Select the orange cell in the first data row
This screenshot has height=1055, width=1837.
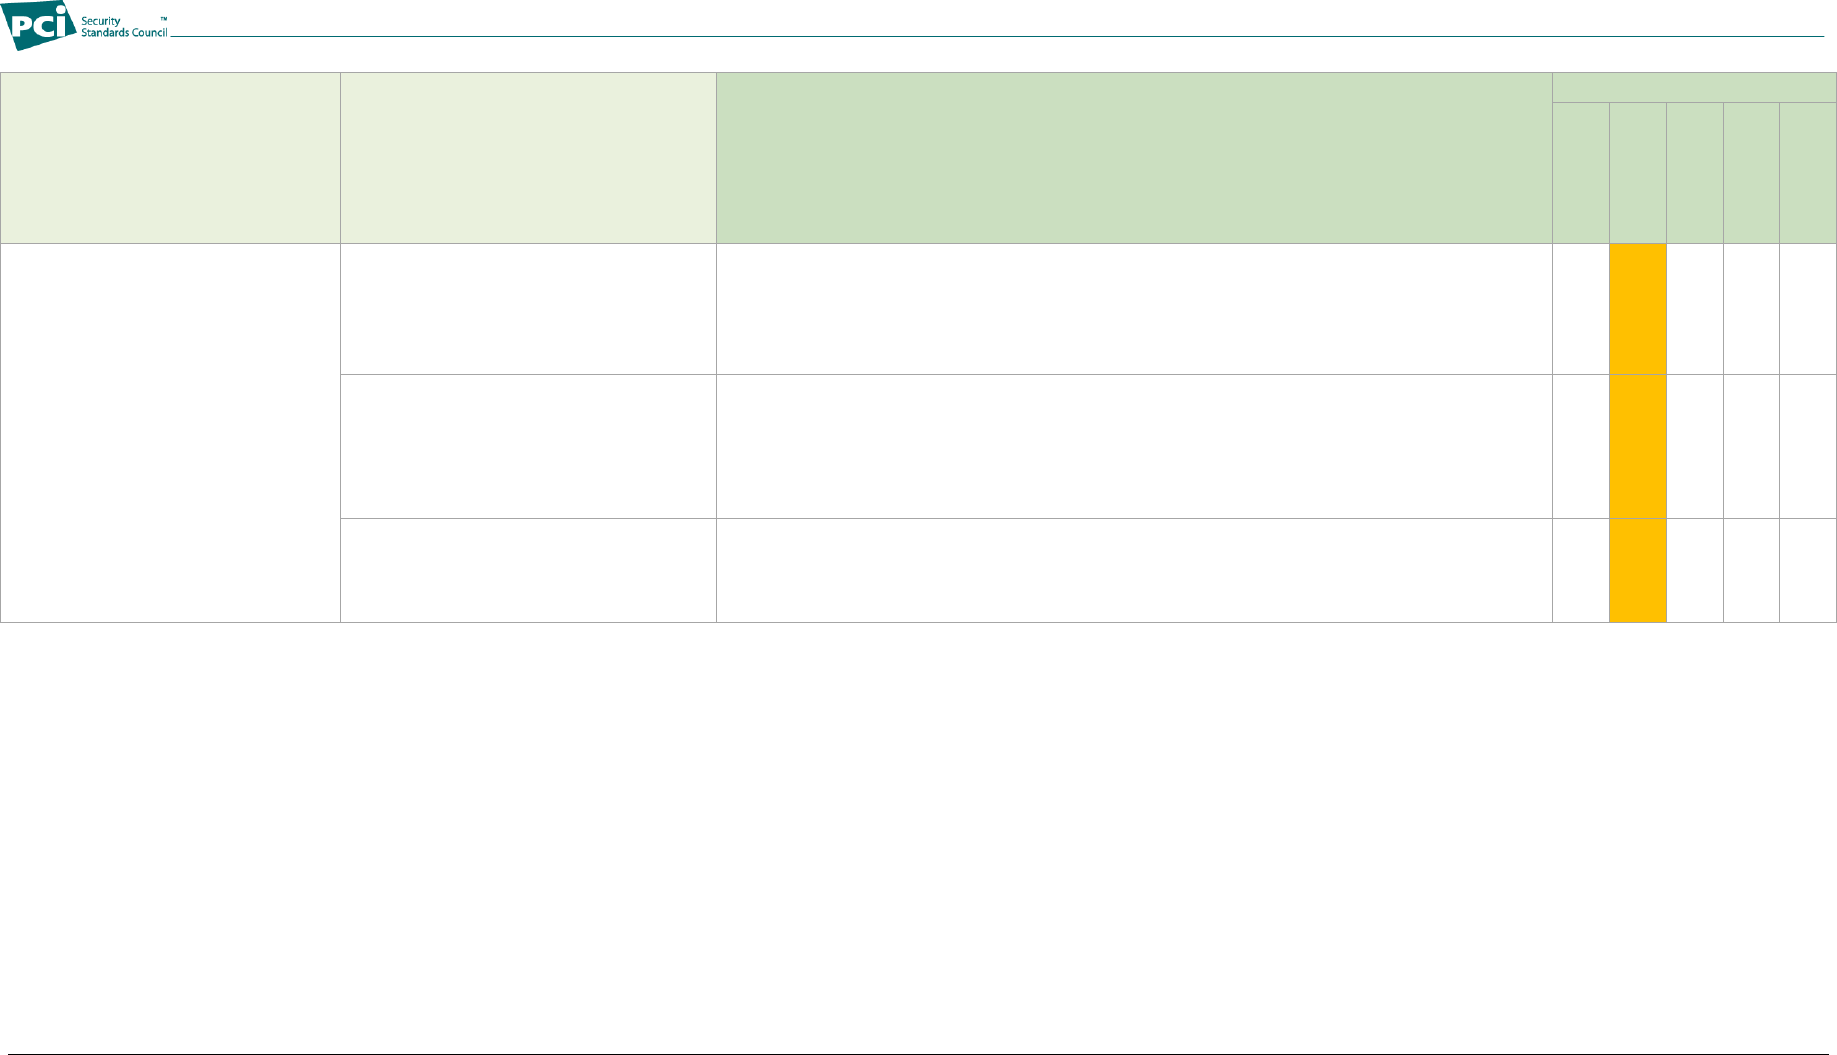coord(1638,309)
